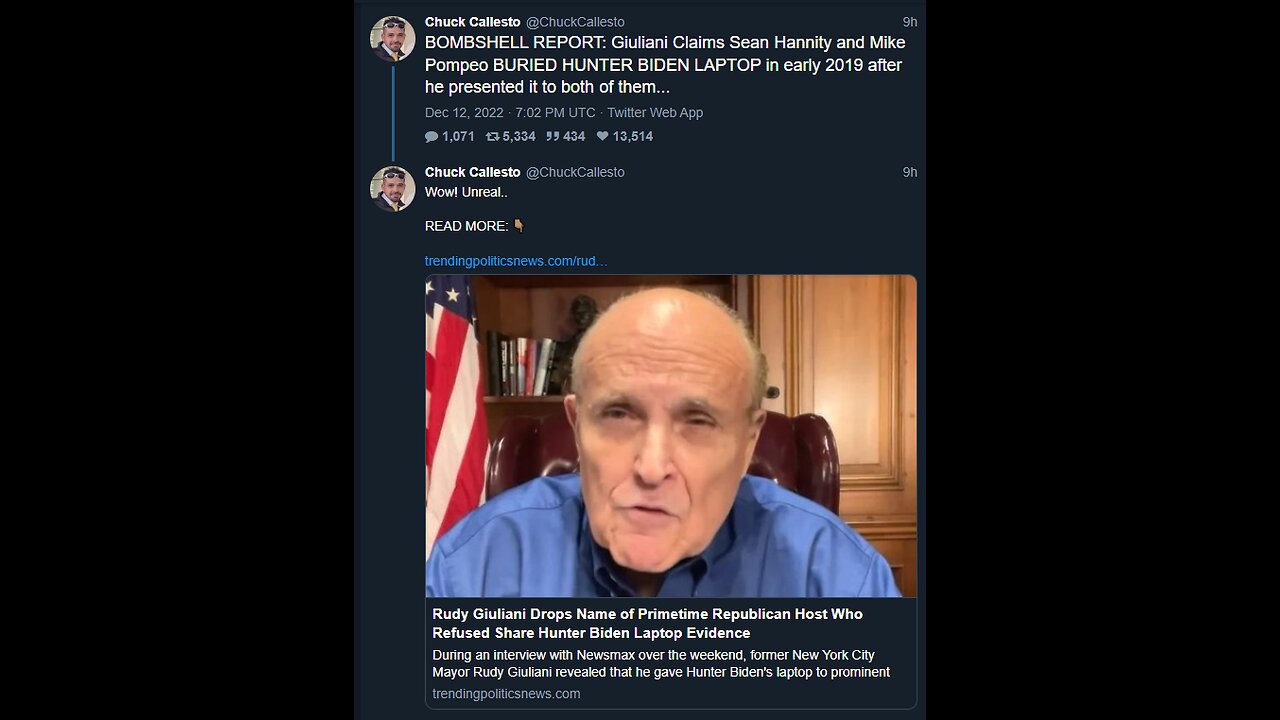Like the tweet with 13,514 likes
1280x720 pixels.
pos(603,136)
